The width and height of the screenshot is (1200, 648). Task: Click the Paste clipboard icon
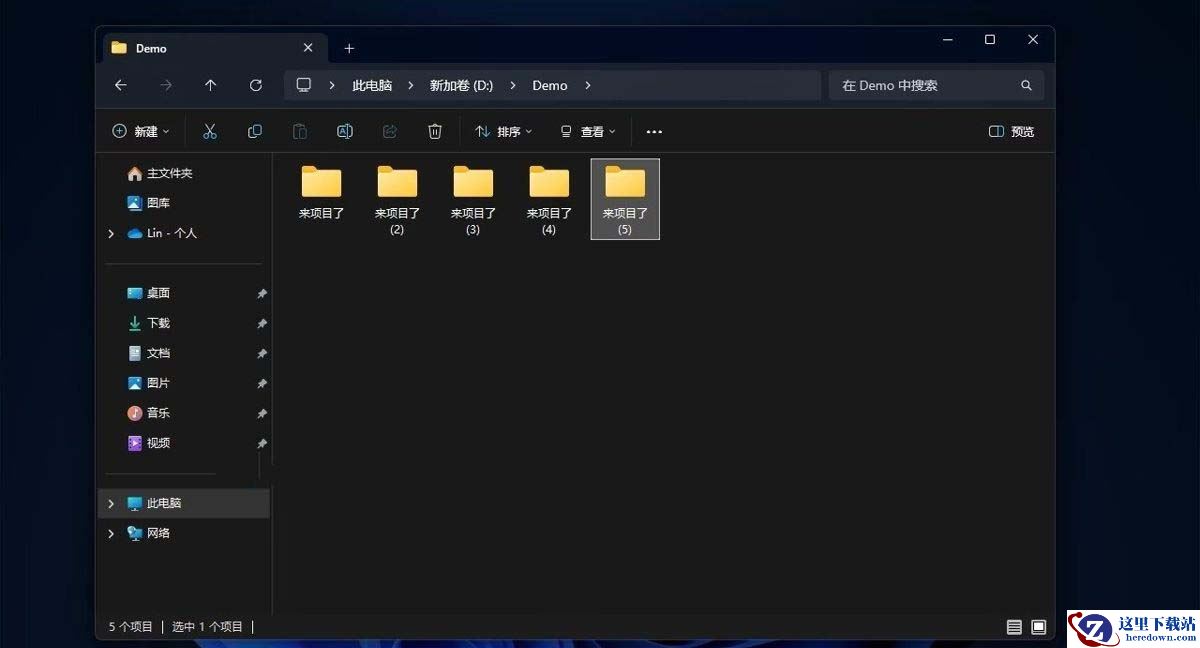(x=300, y=131)
